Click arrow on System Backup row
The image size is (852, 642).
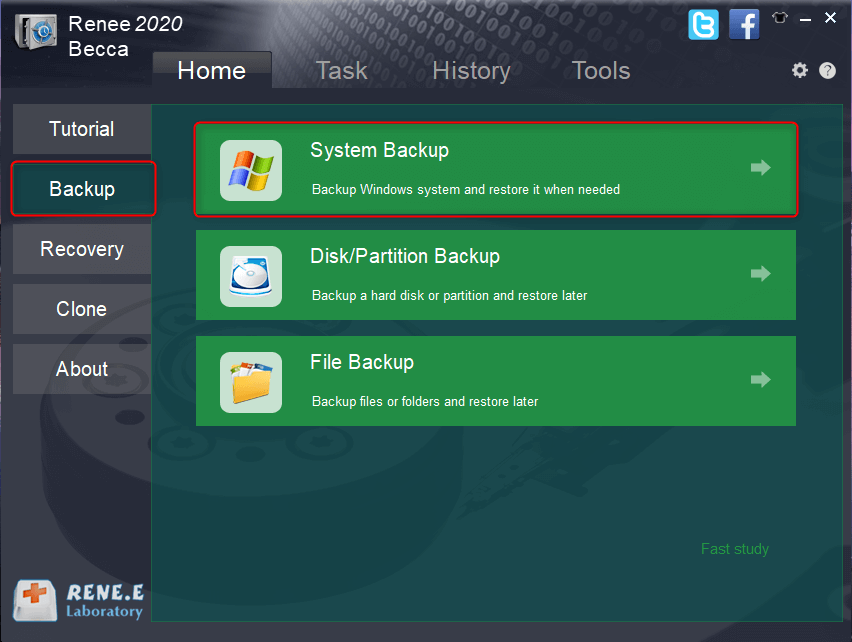pos(761,167)
